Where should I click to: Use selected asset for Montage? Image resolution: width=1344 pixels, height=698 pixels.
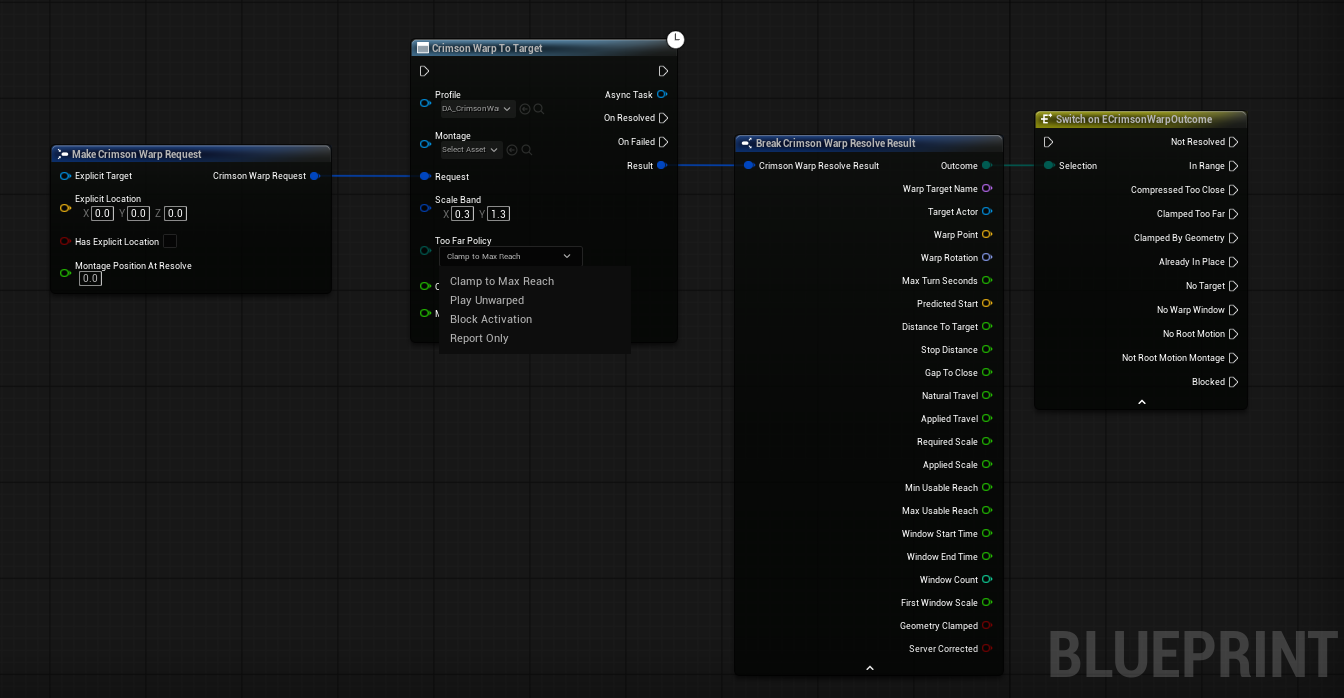pyautogui.click(x=512, y=150)
